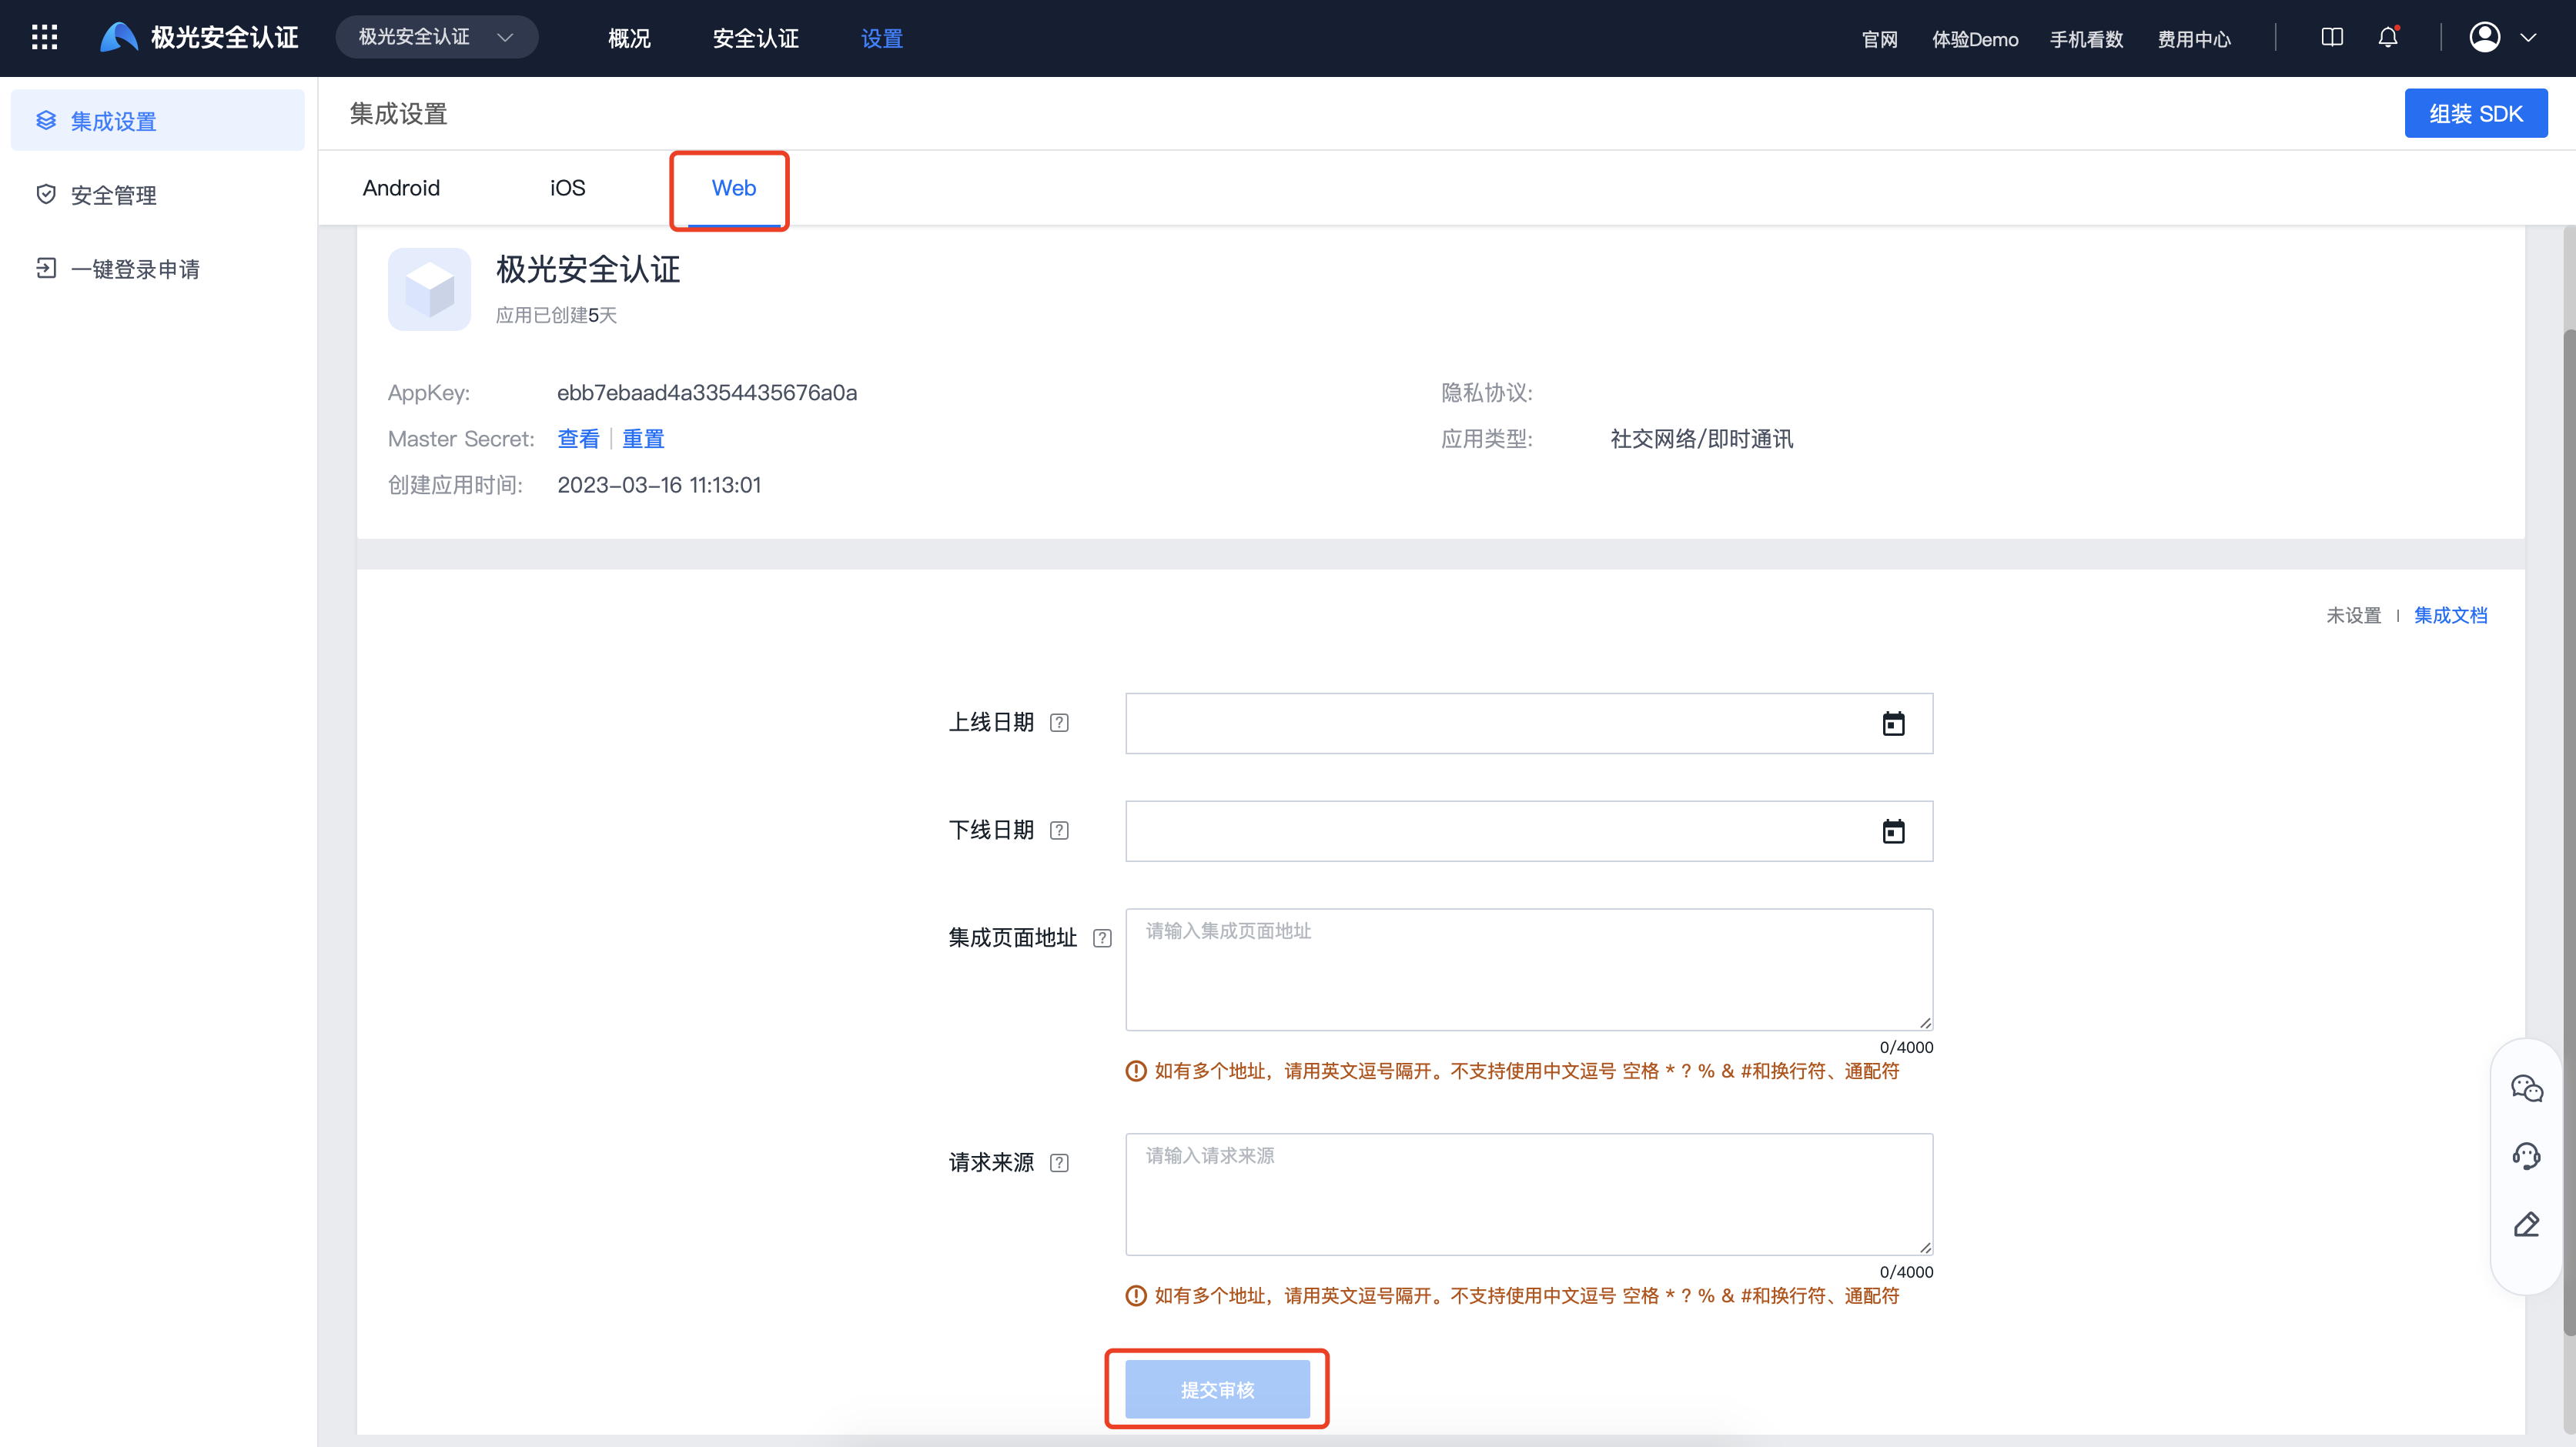Screen dimensions: 2576x1447
Task: Go to the 安全认证 top menu
Action: [755, 38]
